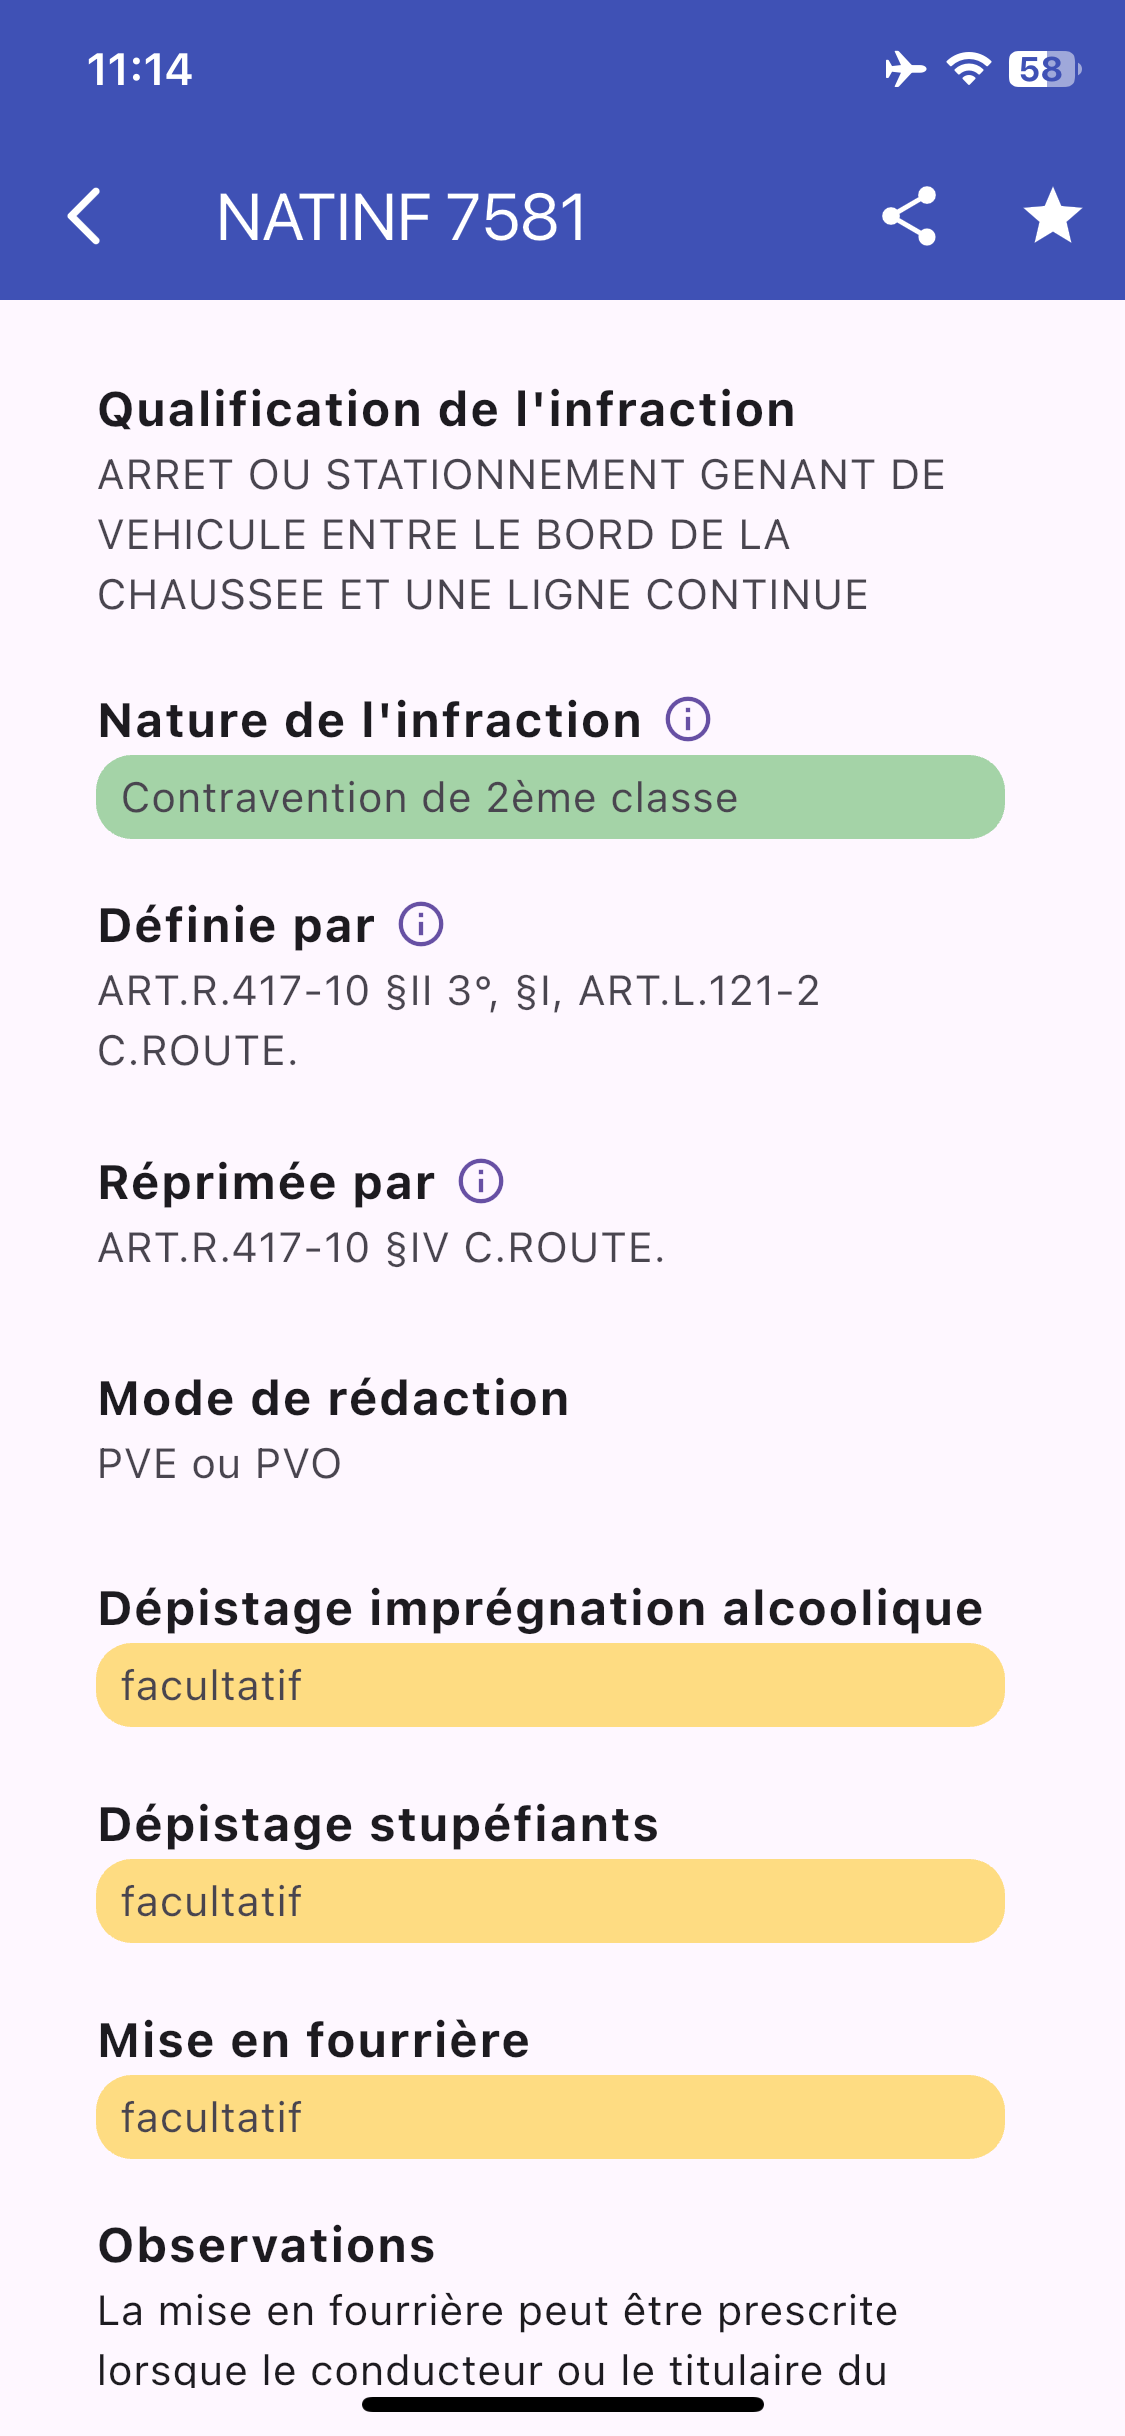This screenshot has height=2436, width=1125.
Task: Tap the ART.R.417-10 §IV C.ROUTE. reference
Action: coord(381,1248)
